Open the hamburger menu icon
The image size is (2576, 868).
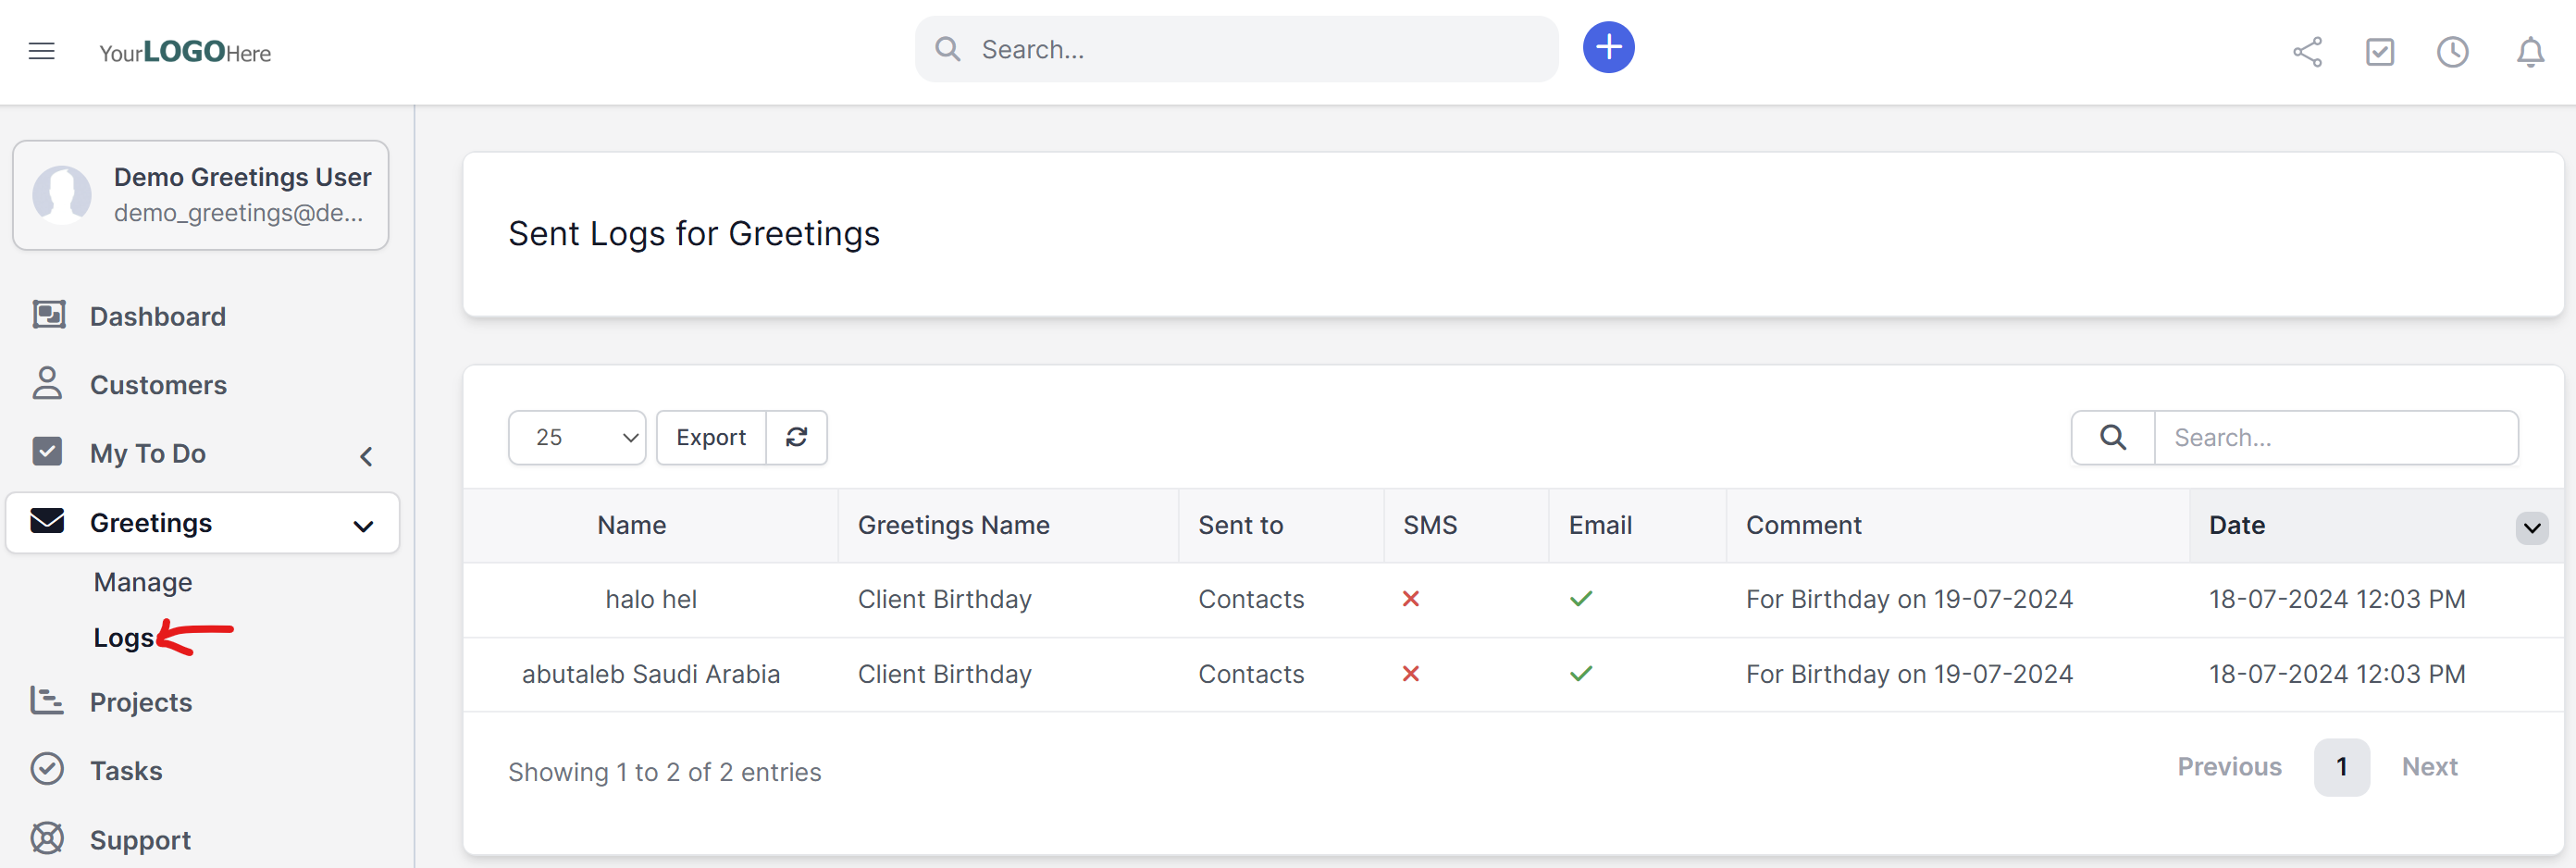point(41,51)
